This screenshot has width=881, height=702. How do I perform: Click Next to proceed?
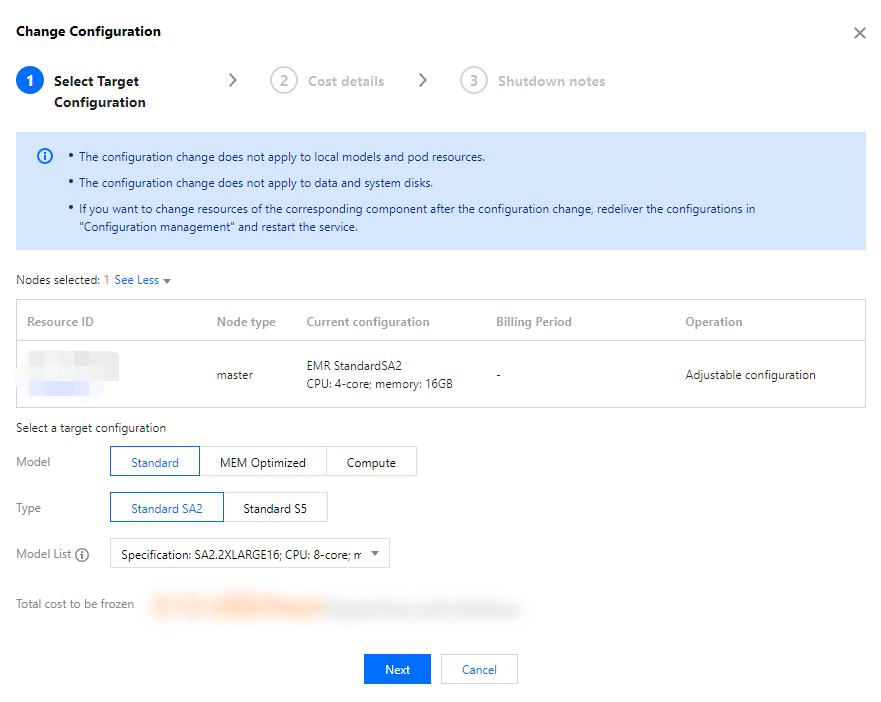[x=397, y=669]
